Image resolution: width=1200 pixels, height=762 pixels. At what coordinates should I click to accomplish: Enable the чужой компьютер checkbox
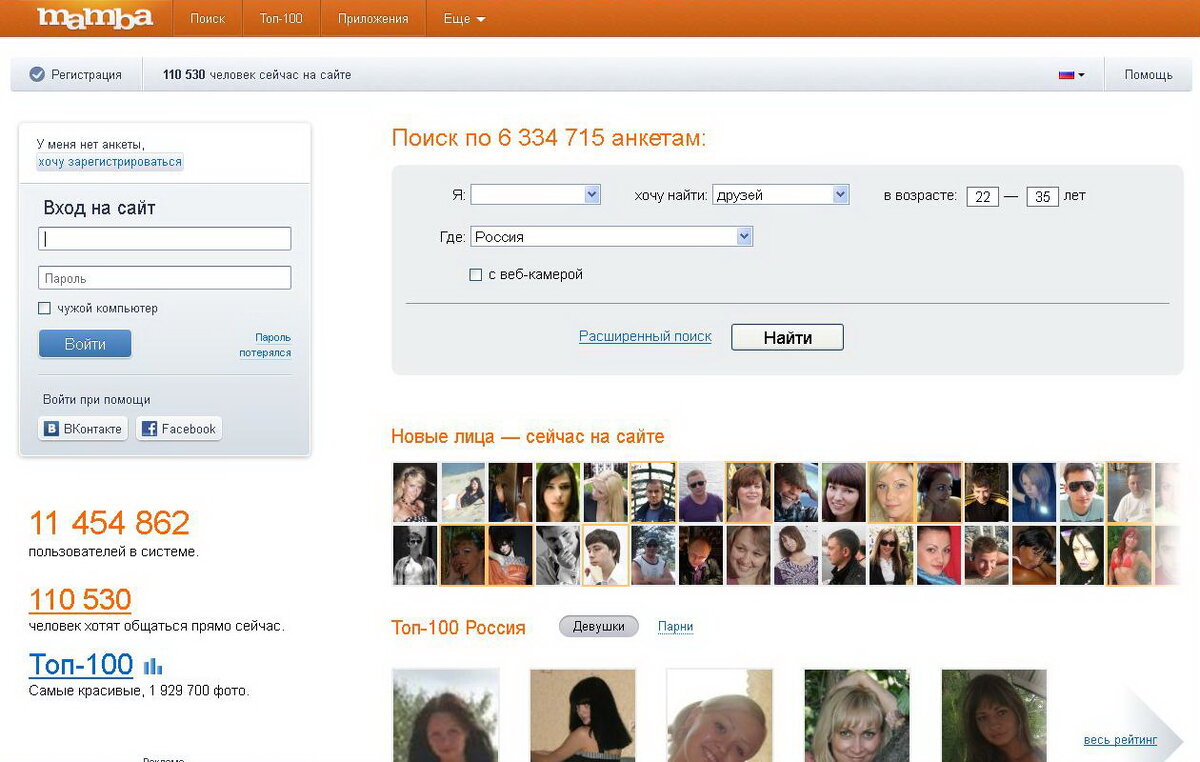[44, 308]
